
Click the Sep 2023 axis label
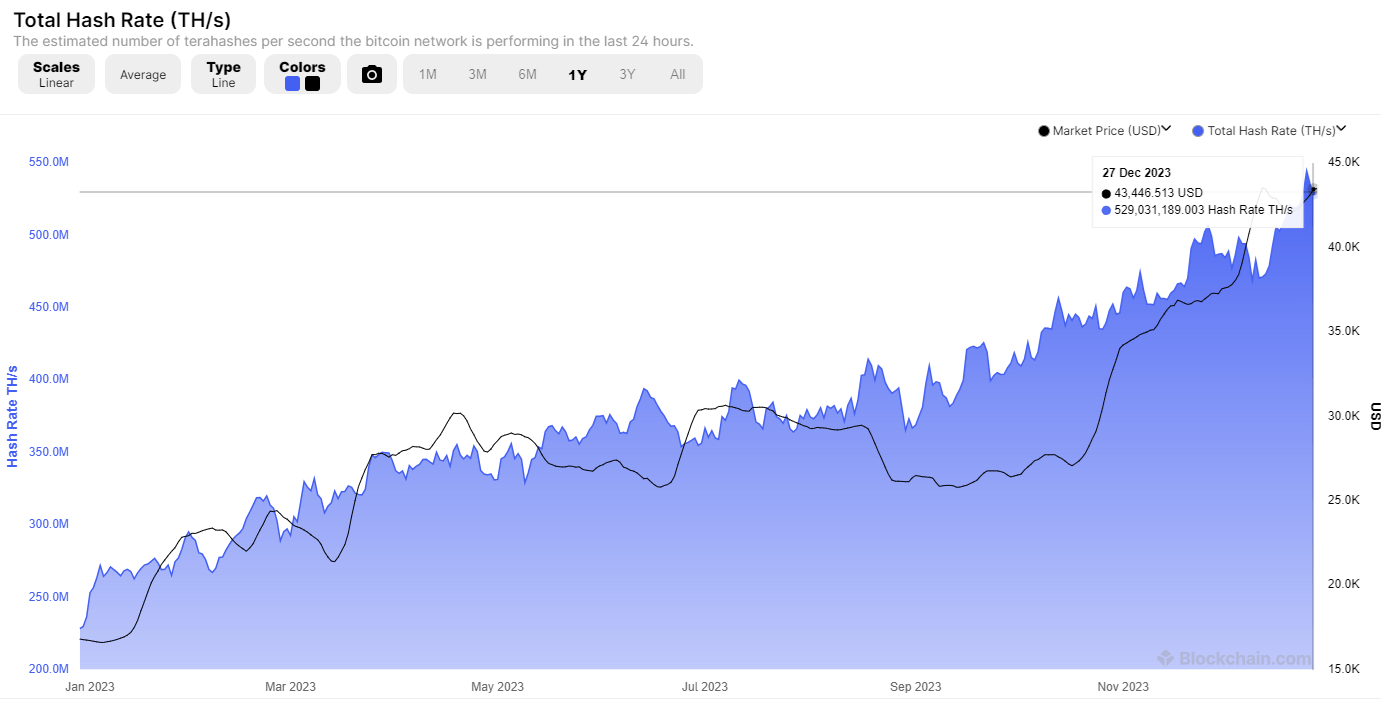coord(915,686)
